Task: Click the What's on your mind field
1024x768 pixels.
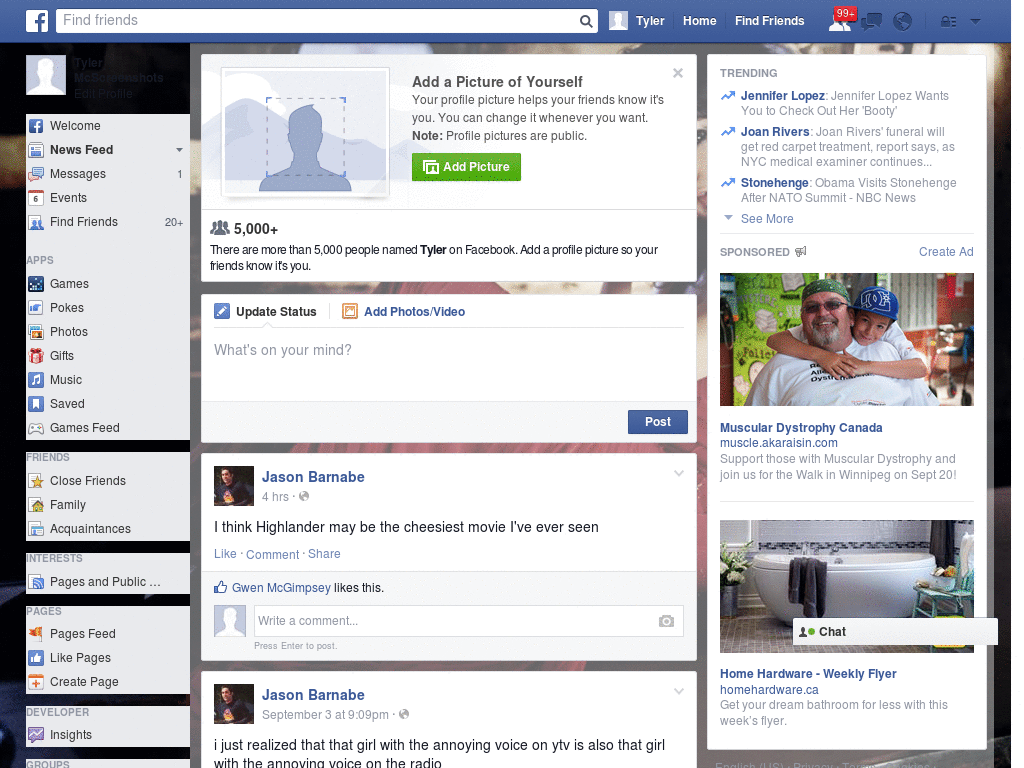Action: tap(449, 364)
